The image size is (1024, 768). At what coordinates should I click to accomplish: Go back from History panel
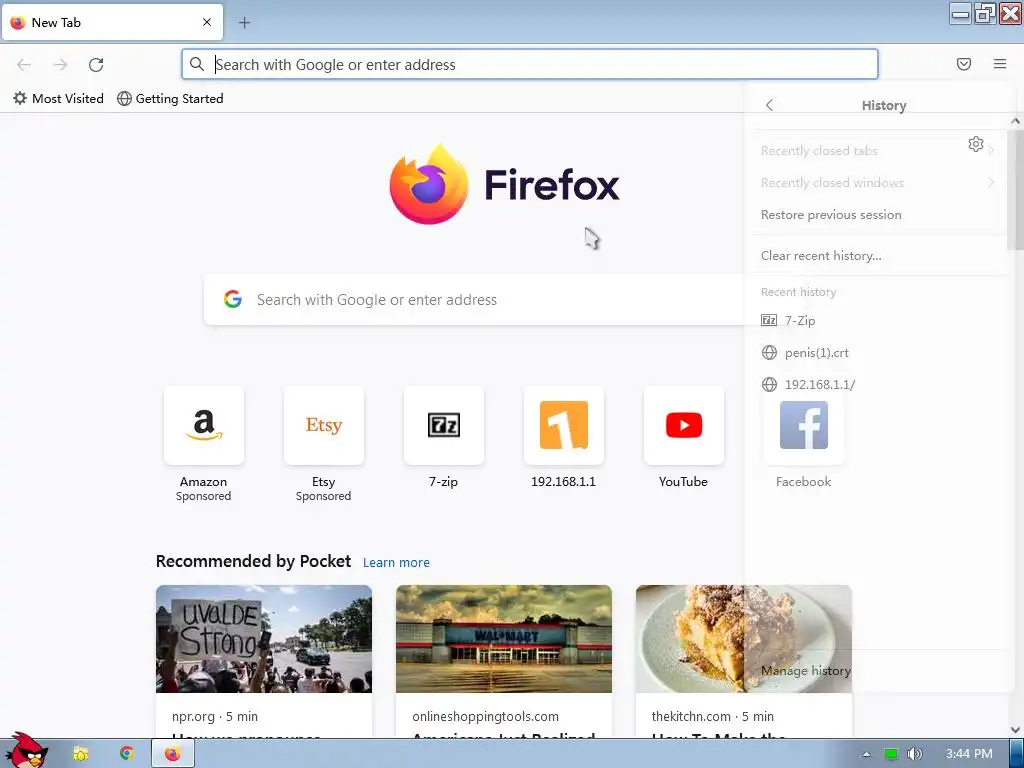click(769, 105)
